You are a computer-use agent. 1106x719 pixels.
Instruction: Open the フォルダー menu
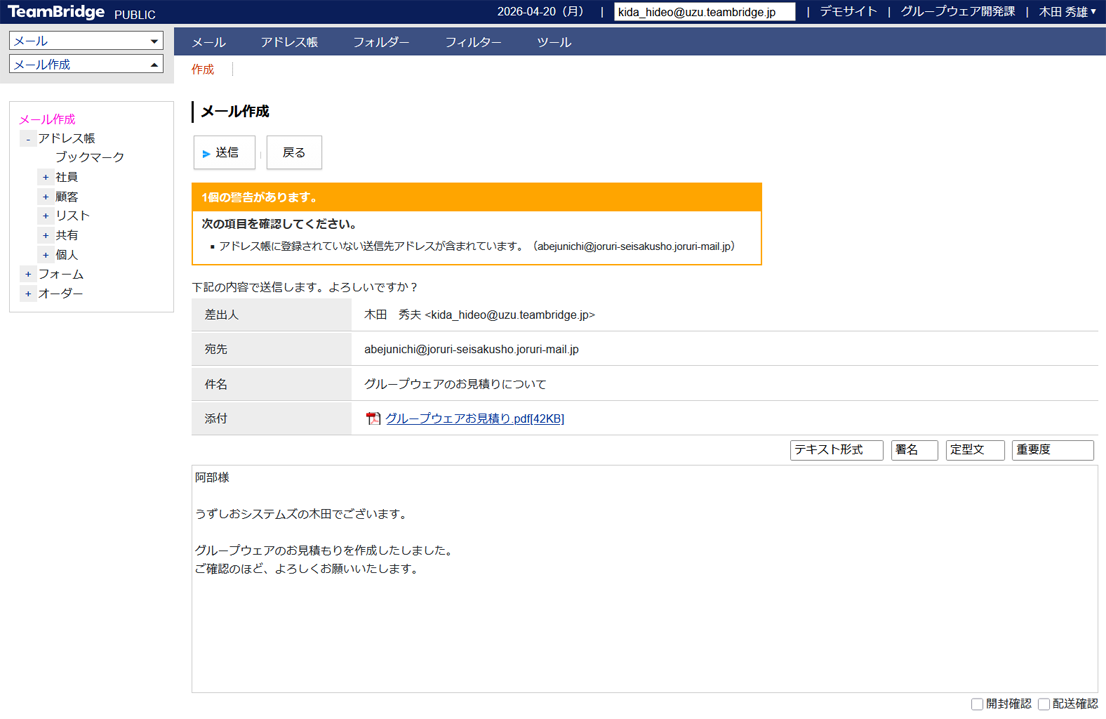381,42
